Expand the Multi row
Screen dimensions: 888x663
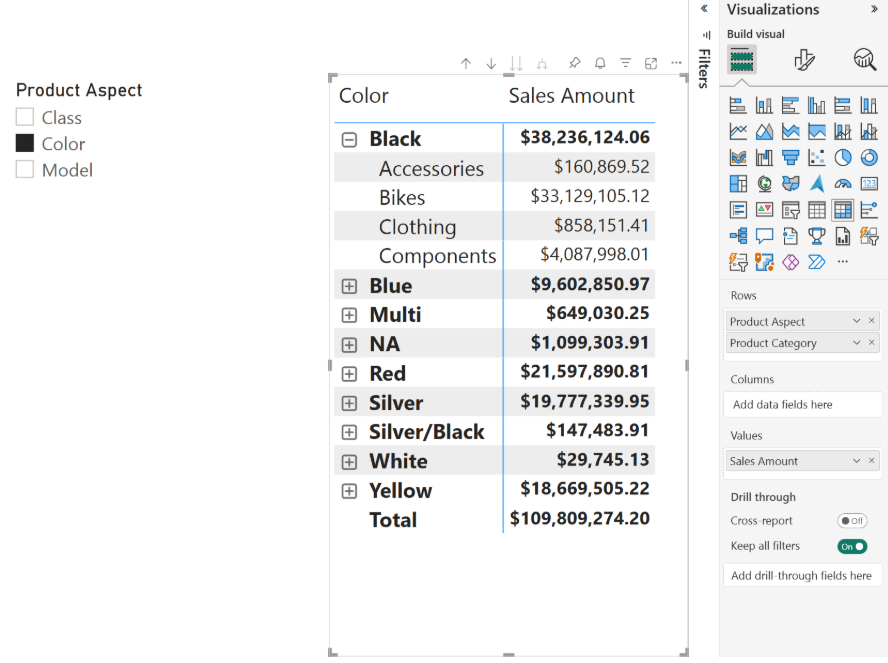click(349, 315)
